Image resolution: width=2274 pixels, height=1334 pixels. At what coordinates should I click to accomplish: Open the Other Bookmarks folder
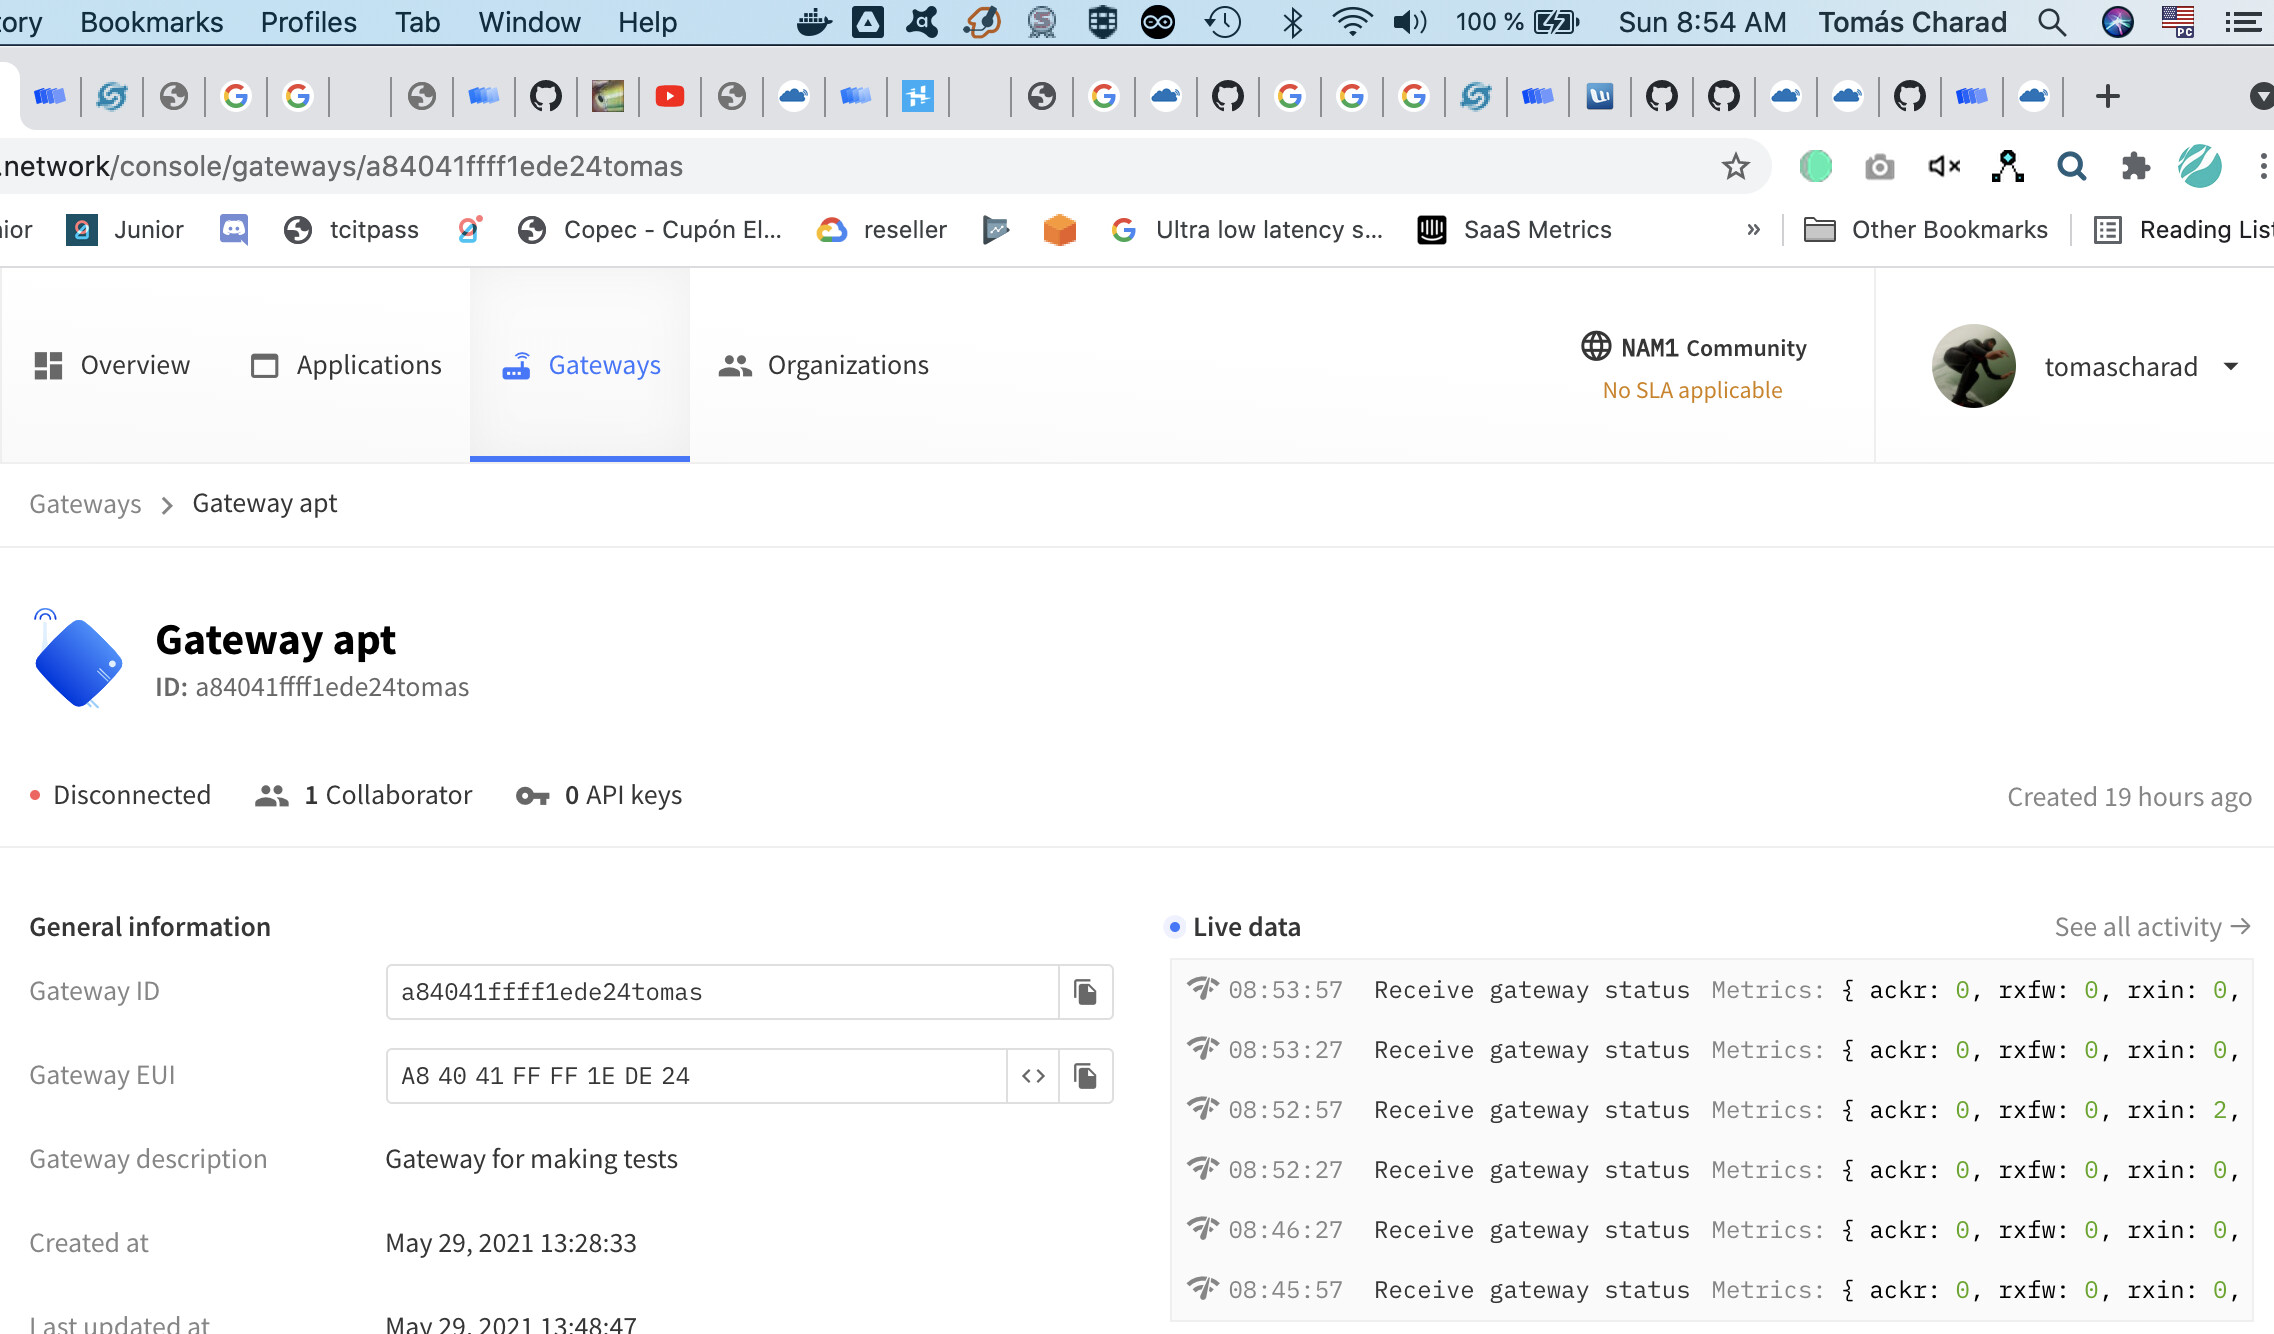[1926, 230]
